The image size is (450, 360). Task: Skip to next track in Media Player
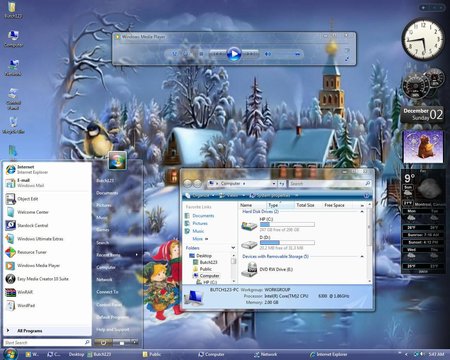251,54
